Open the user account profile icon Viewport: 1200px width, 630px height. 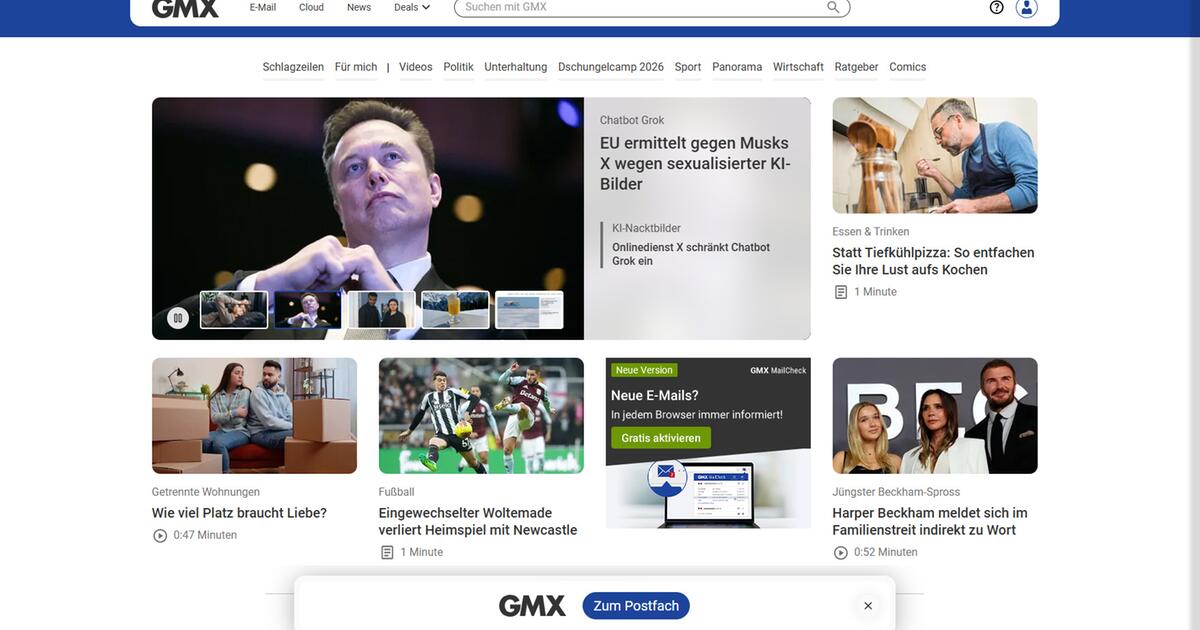pos(1026,7)
